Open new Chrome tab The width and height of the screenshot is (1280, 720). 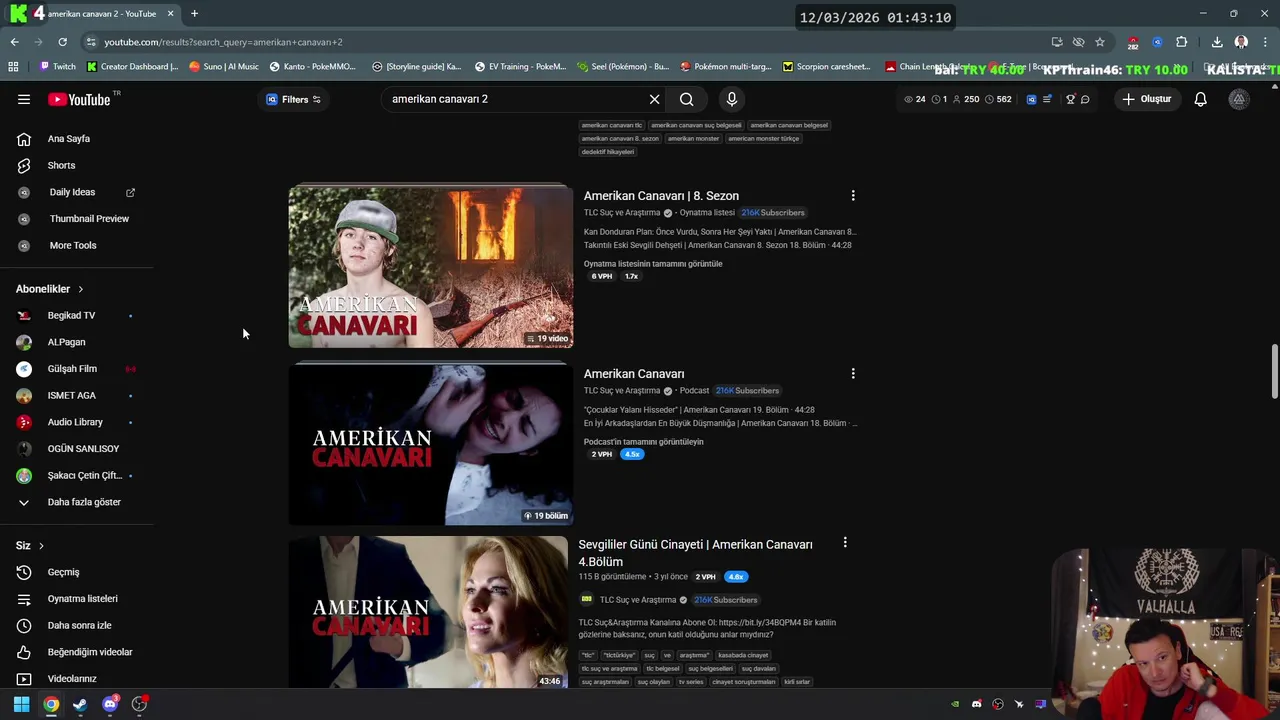pos(194,14)
